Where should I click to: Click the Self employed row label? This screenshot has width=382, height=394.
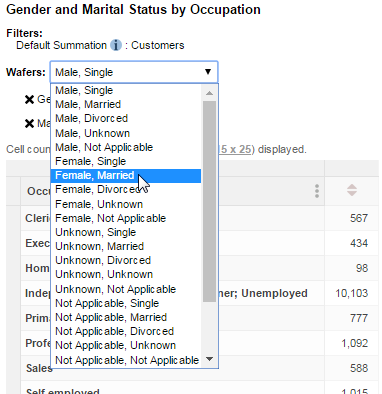(x=63, y=391)
